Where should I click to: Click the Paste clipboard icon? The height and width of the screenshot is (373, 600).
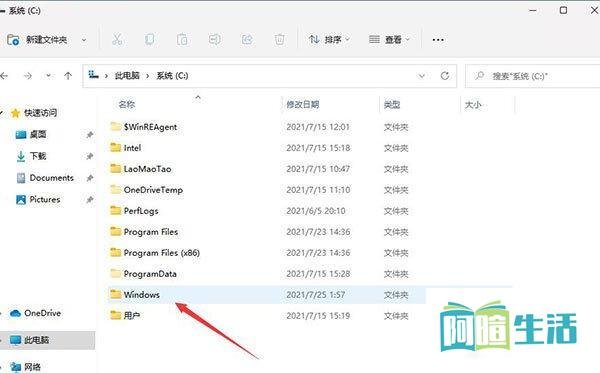coord(182,39)
